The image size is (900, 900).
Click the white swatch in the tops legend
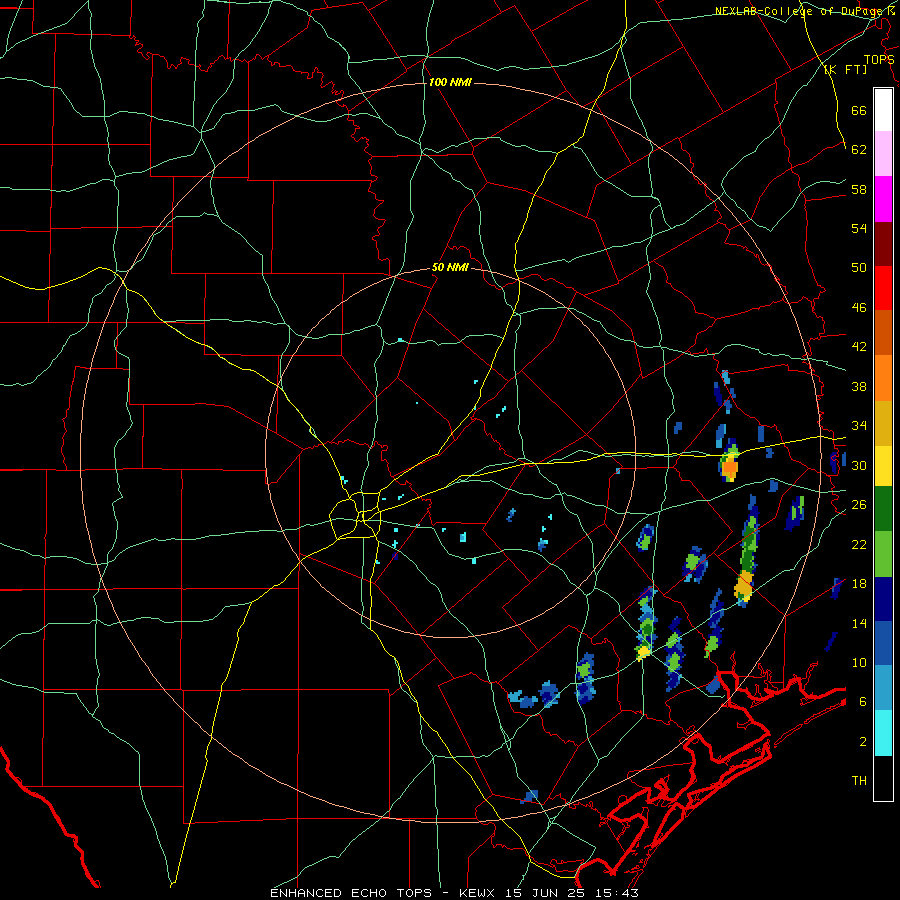[x=883, y=110]
